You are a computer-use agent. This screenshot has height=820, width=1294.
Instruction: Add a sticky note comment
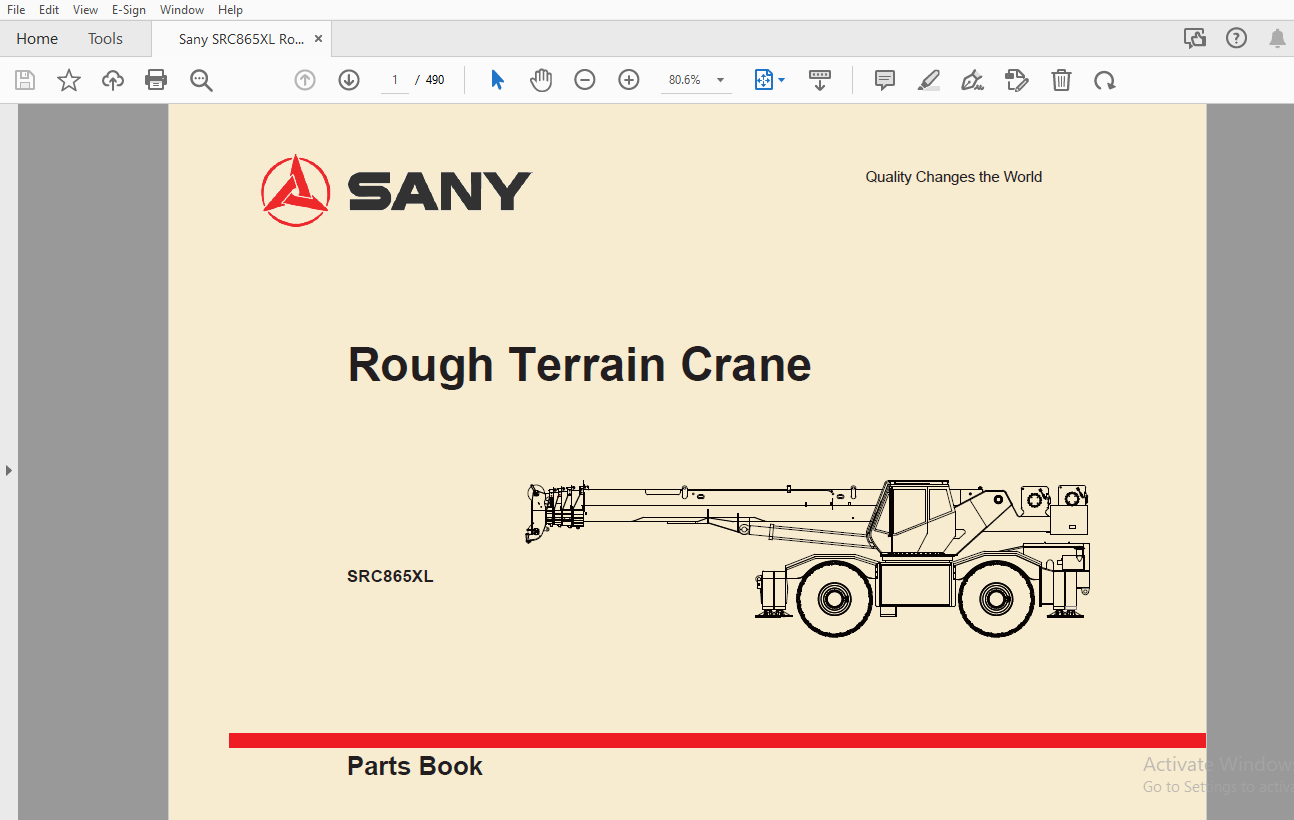pyautogui.click(x=885, y=80)
